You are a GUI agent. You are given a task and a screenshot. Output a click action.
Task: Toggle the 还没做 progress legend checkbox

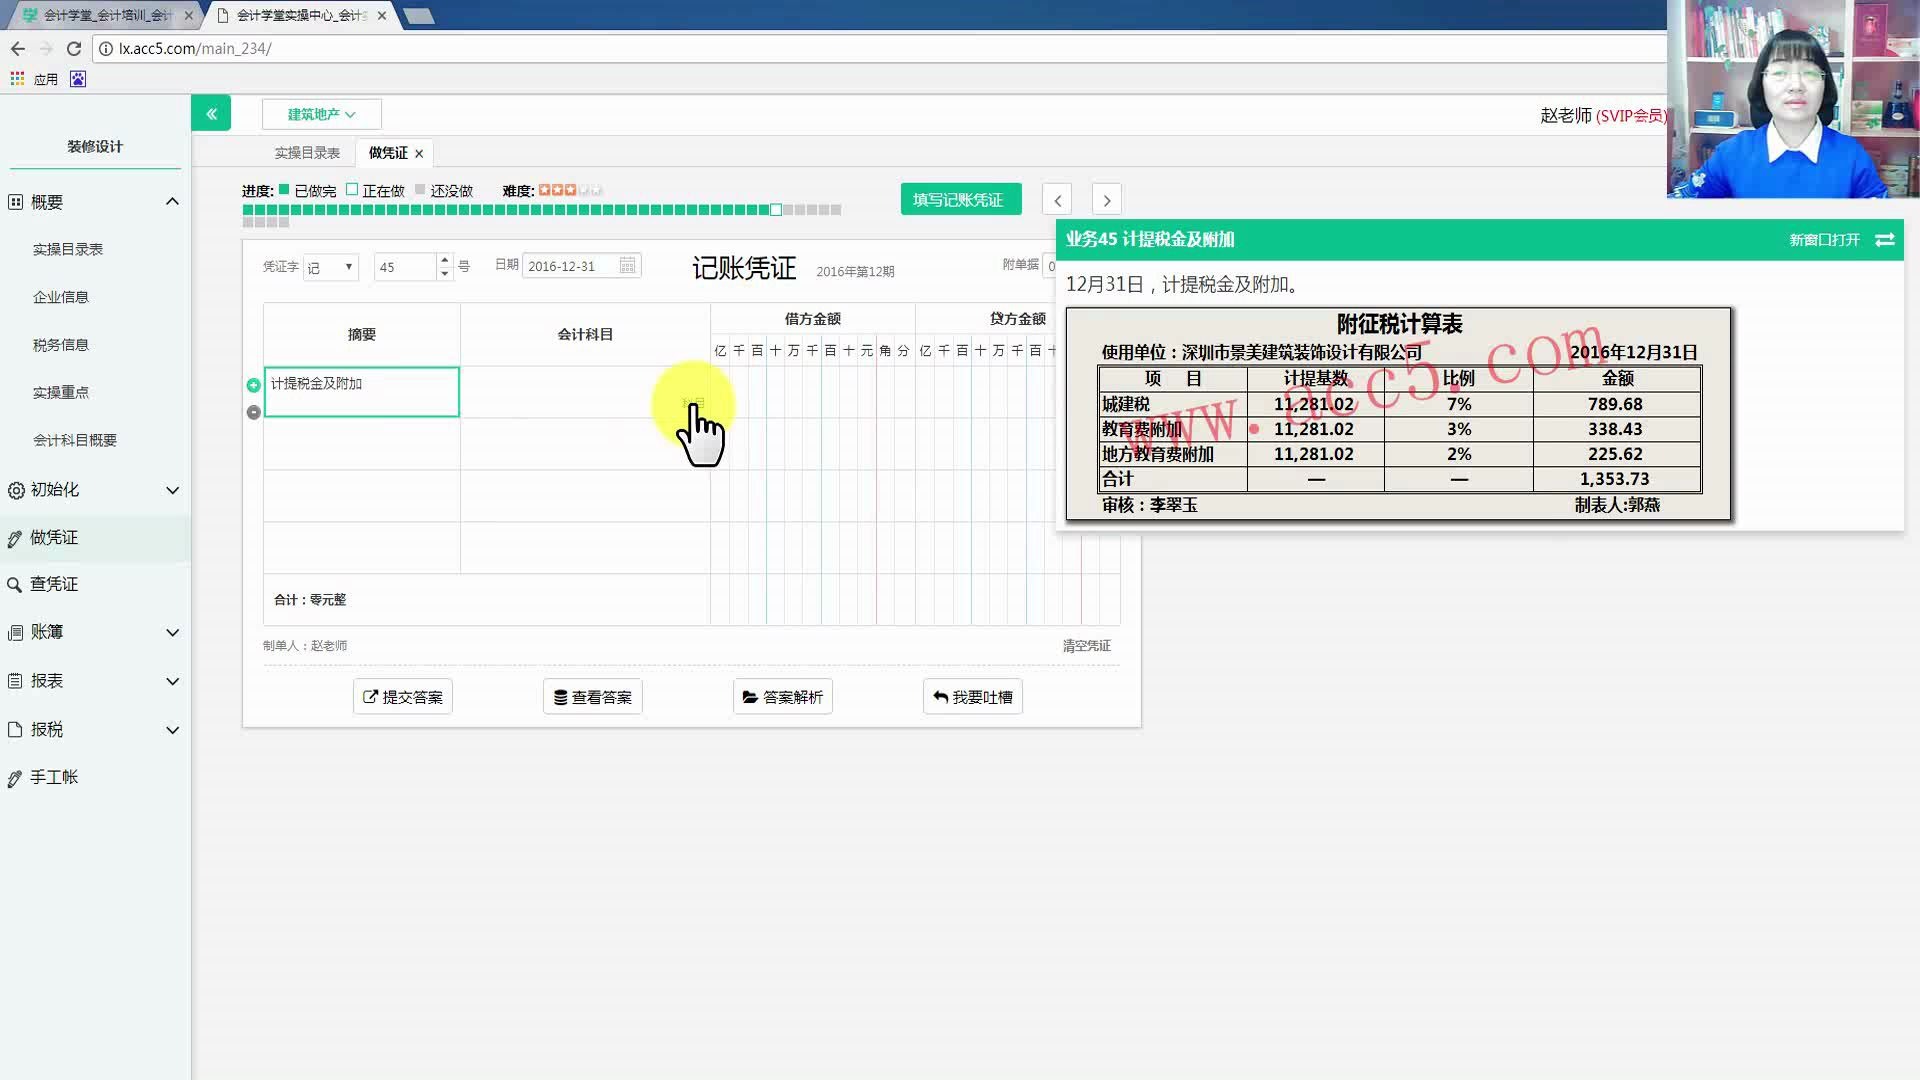click(419, 189)
